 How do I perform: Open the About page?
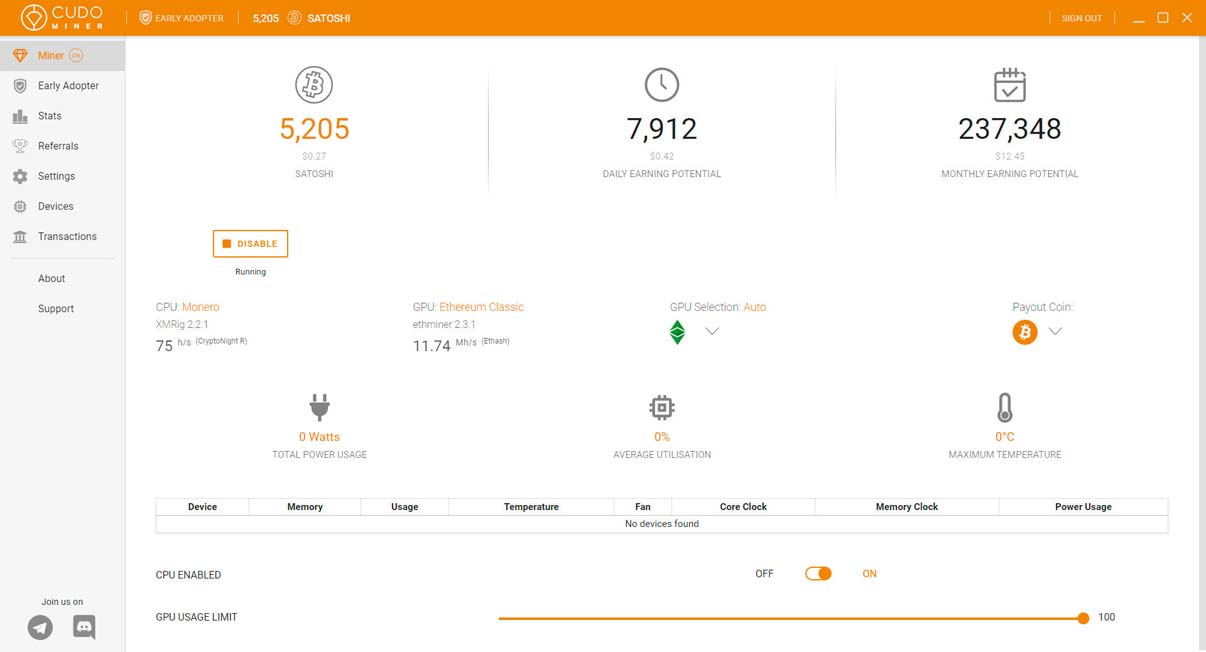pyautogui.click(x=52, y=279)
